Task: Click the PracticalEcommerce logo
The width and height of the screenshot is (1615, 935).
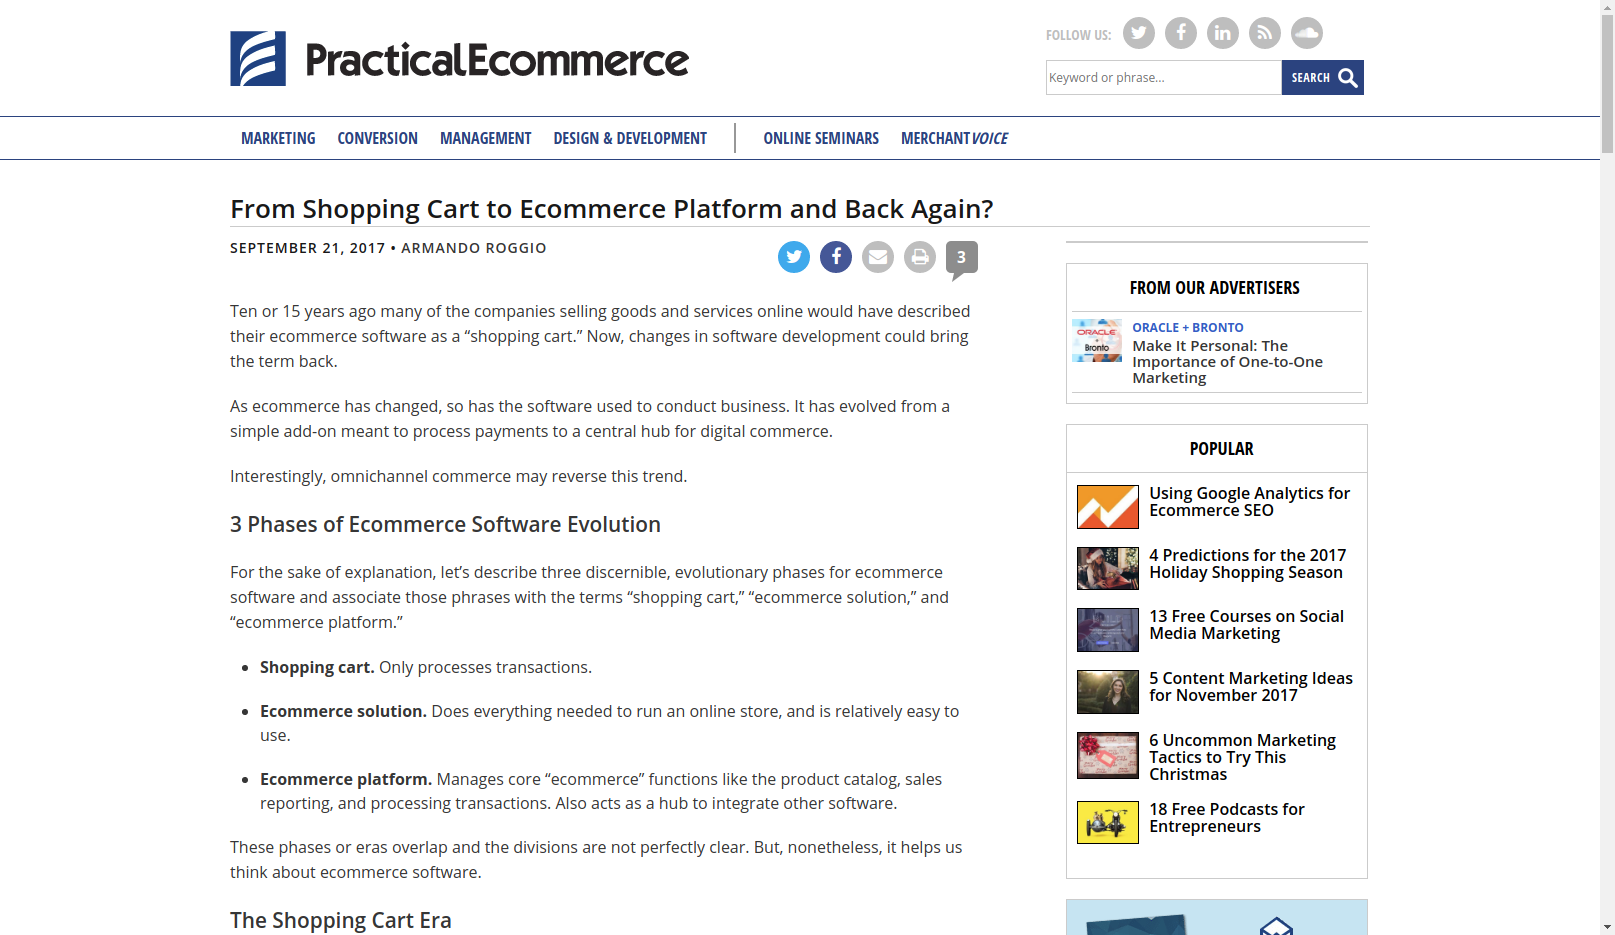Action: coord(459,59)
